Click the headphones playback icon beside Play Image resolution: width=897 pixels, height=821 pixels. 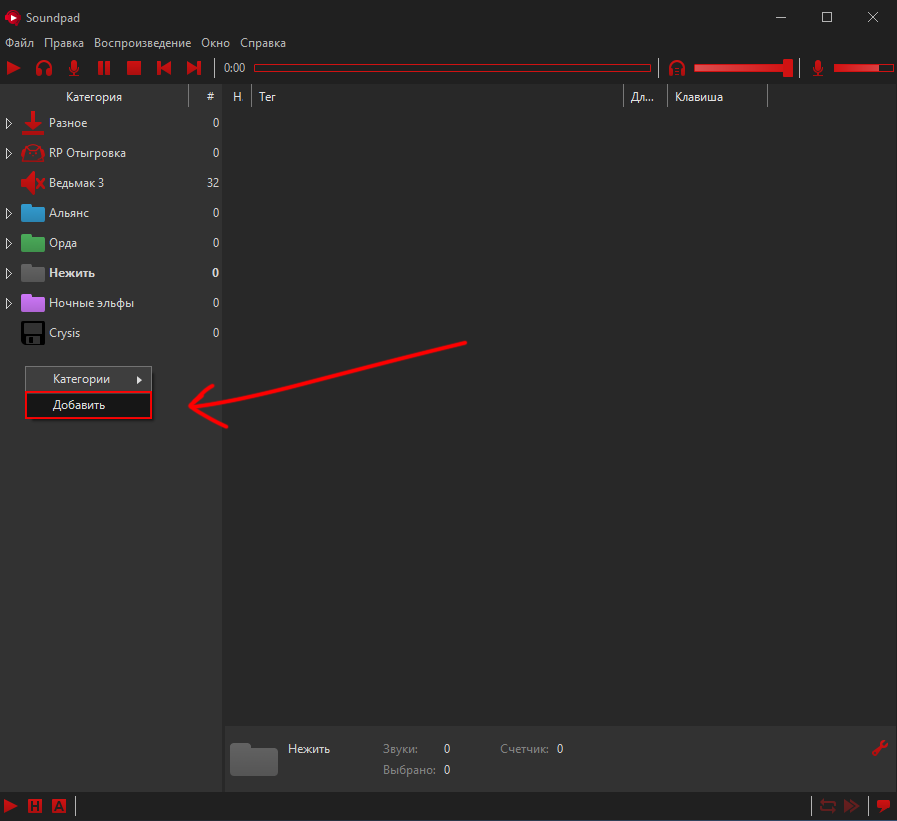coord(44,68)
